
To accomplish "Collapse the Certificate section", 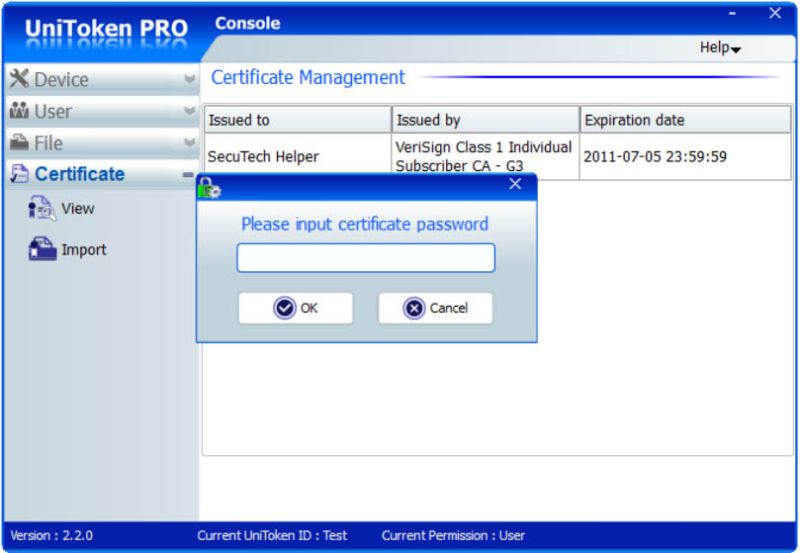I will tap(188, 174).
